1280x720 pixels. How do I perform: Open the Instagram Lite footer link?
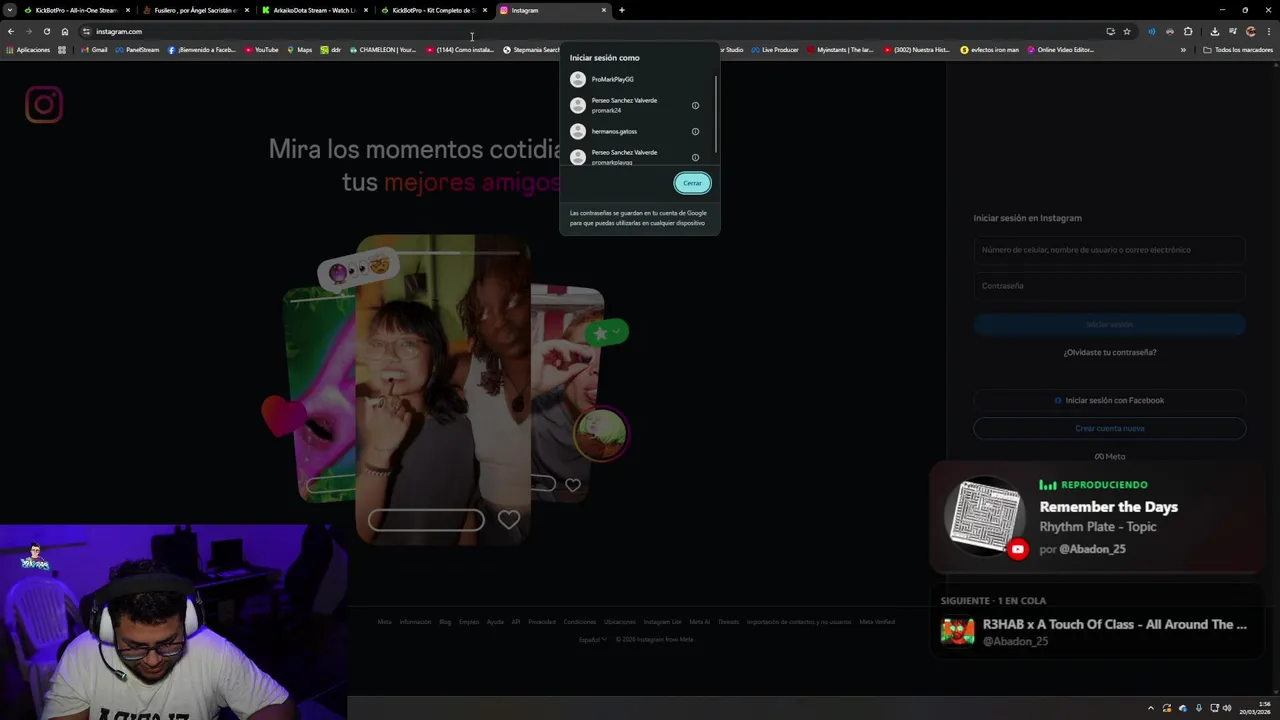662,622
